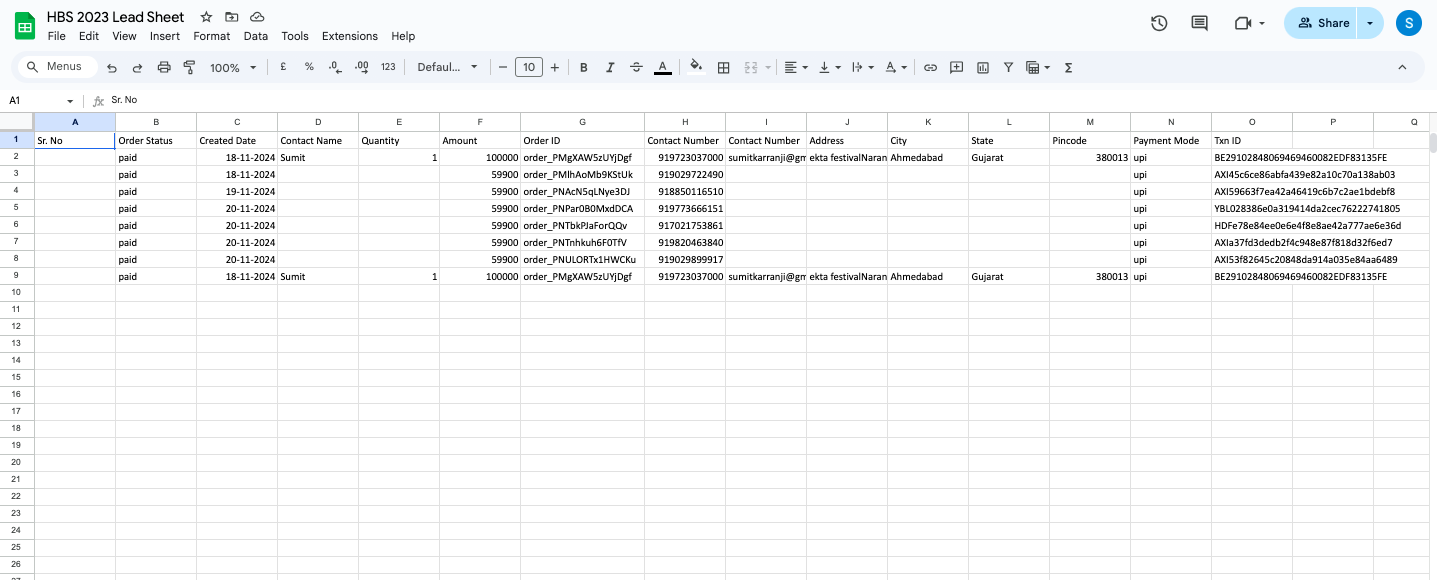Select column G header
The height and width of the screenshot is (580, 1437).
(582, 122)
